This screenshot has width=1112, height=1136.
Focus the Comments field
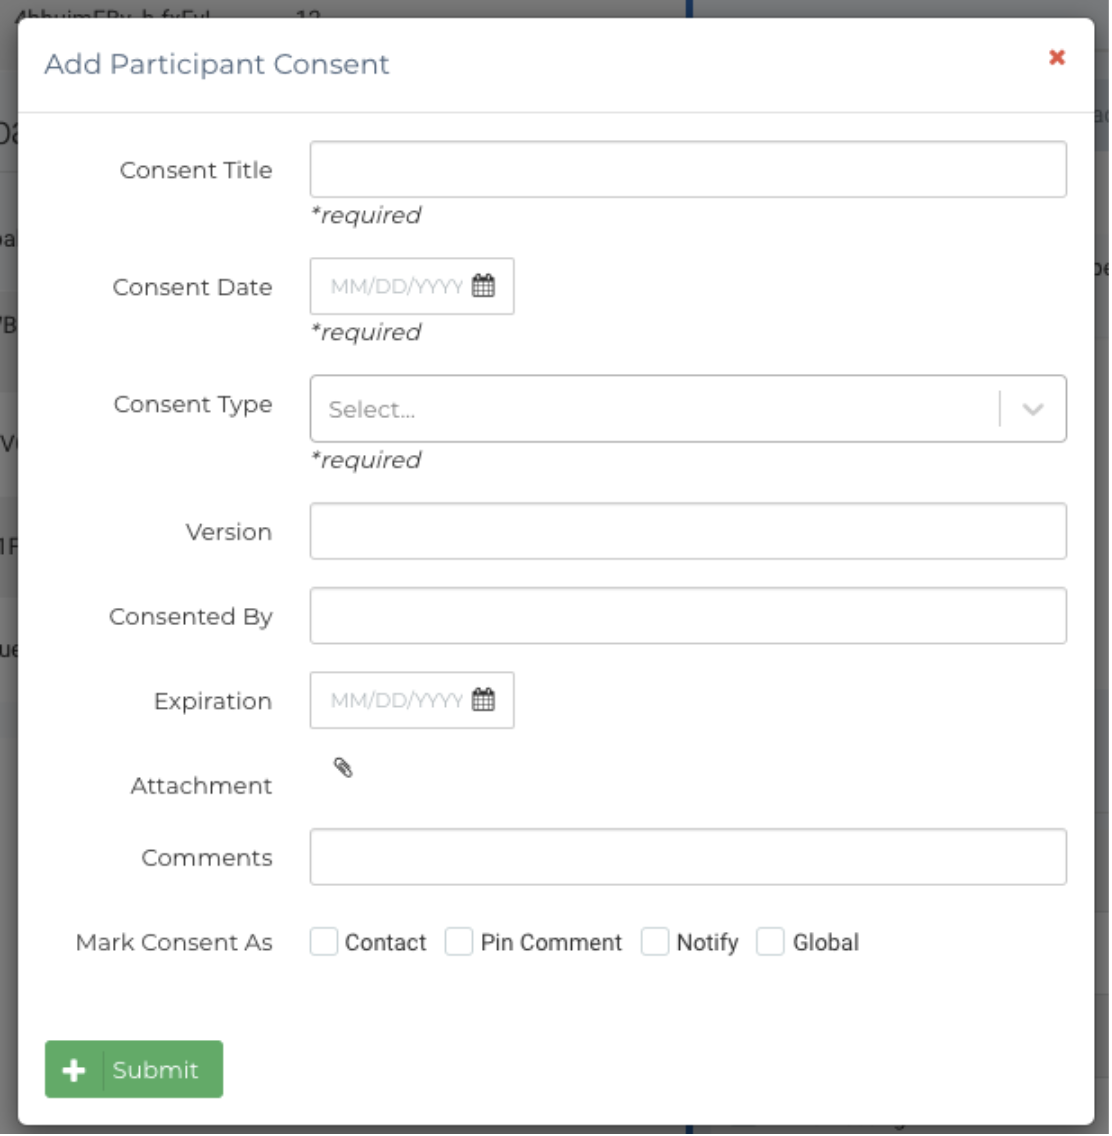coord(688,857)
